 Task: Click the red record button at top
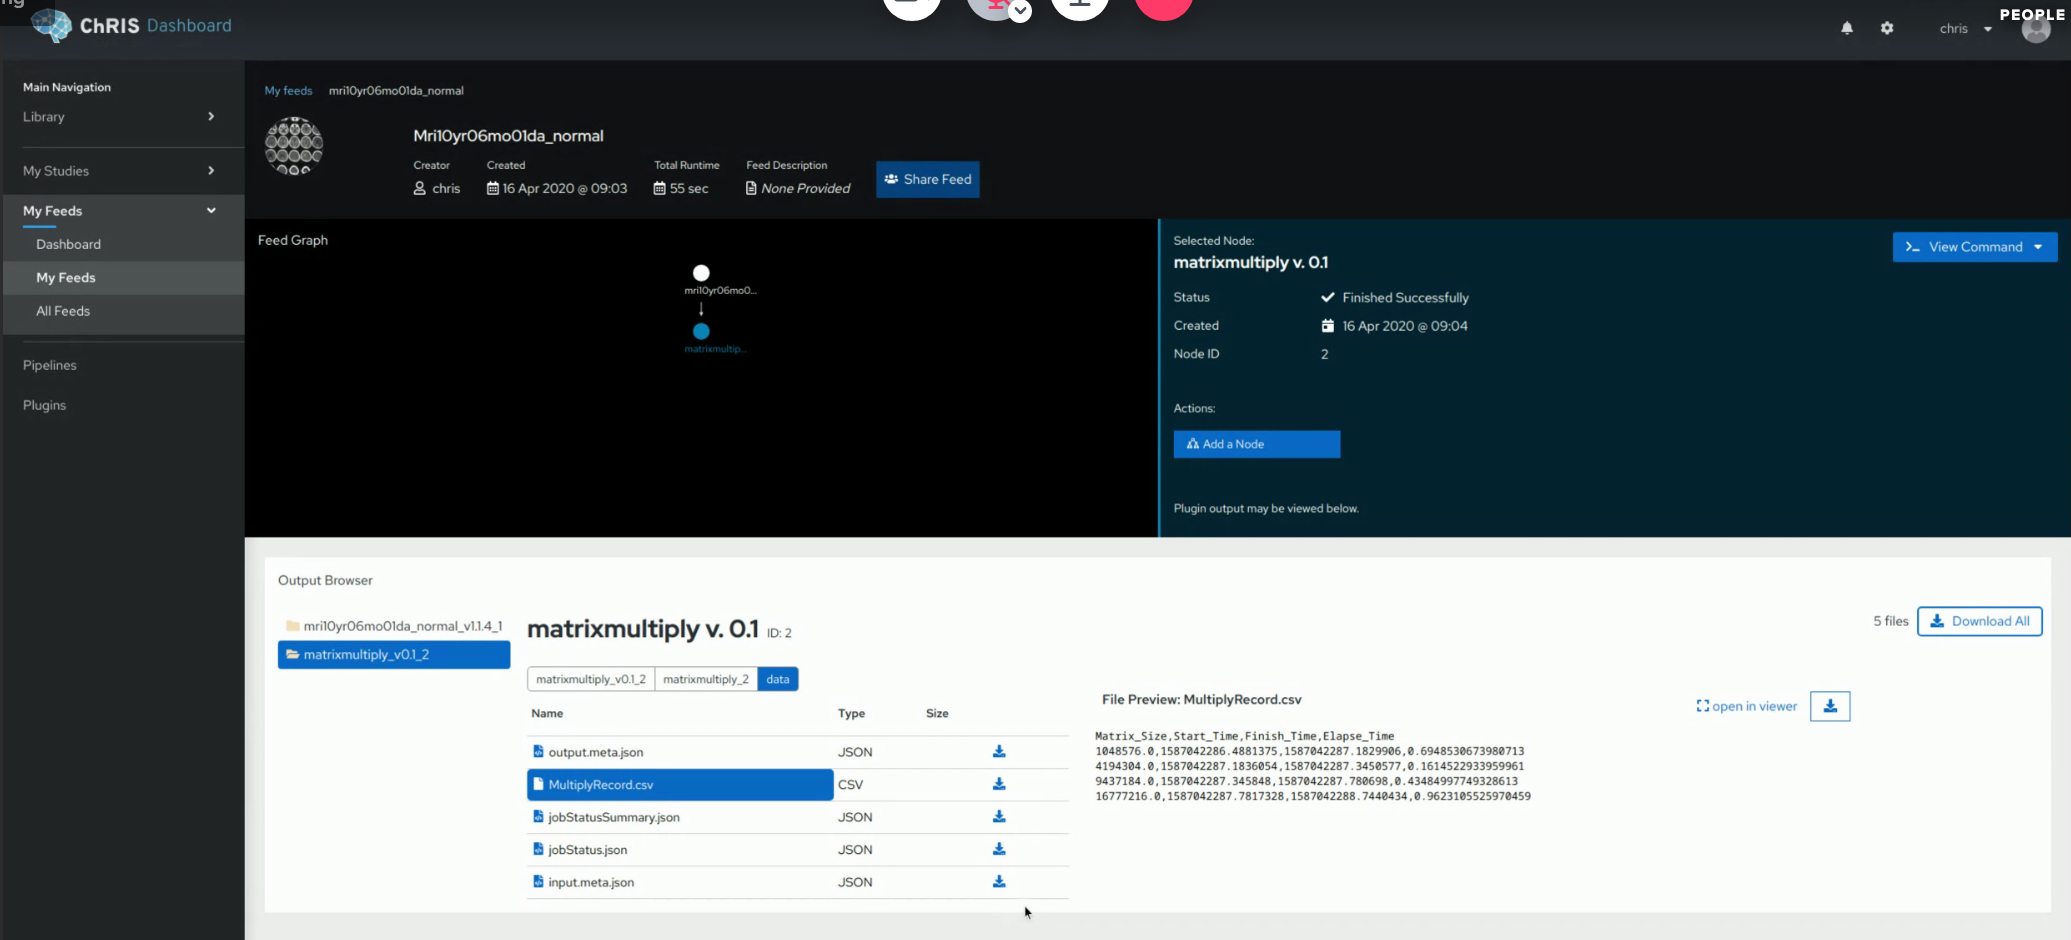pyautogui.click(x=1163, y=6)
